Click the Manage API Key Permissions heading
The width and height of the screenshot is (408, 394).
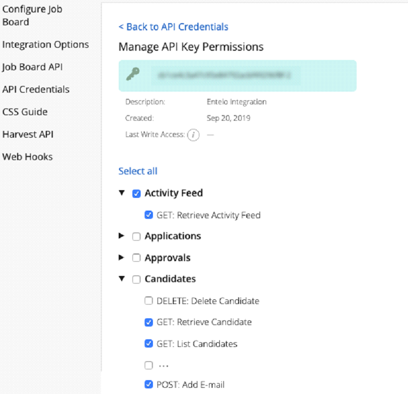pos(191,47)
